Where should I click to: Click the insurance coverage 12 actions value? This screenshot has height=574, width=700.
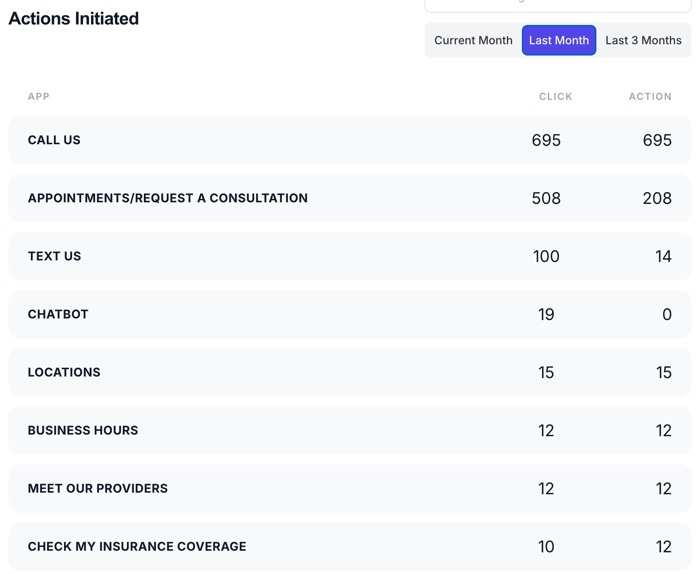pyautogui.click(x=663, y=546)
